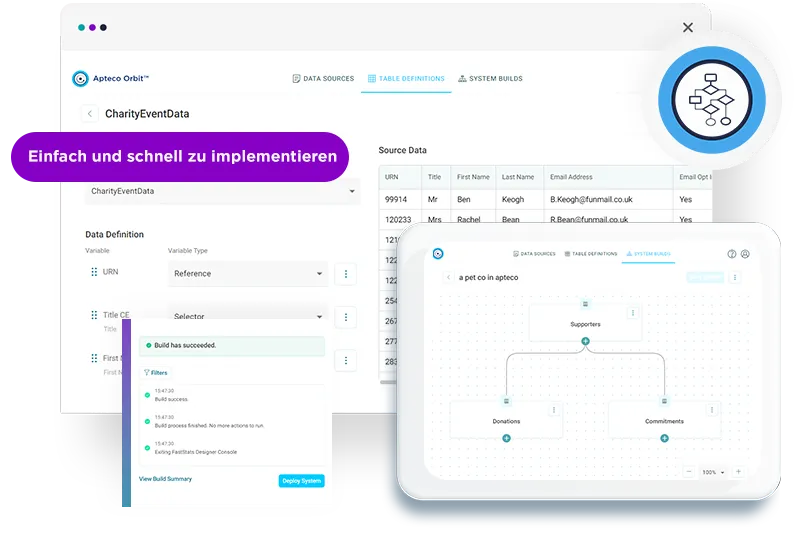The width and height of the screenshot is (800, 541).
Task: Select cell 120233 in Source Data
Action: [x=398, y=219]
